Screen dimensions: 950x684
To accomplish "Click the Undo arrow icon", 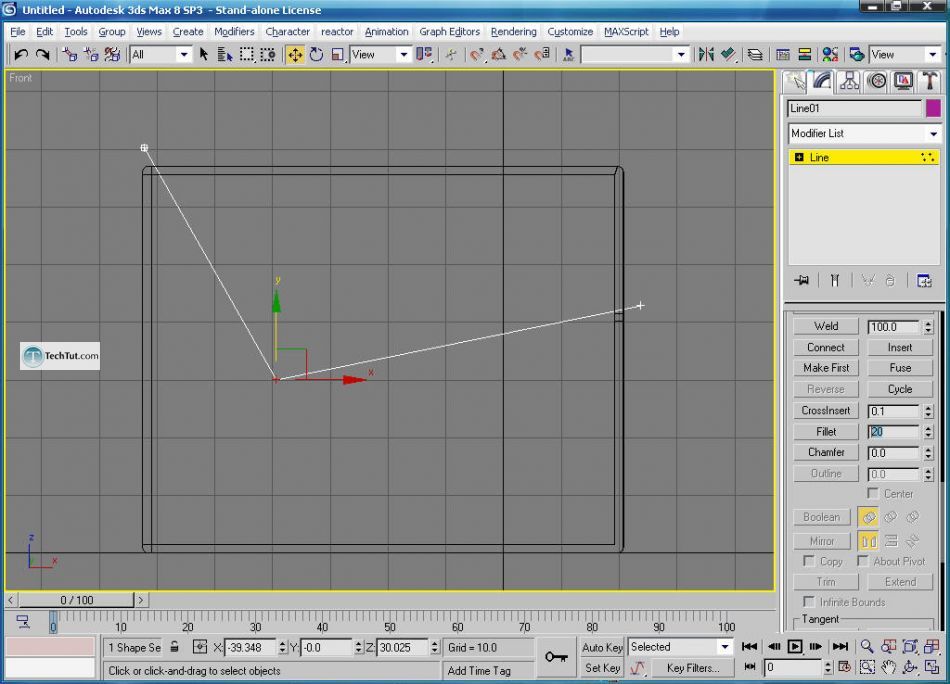I will pos(21,55).
